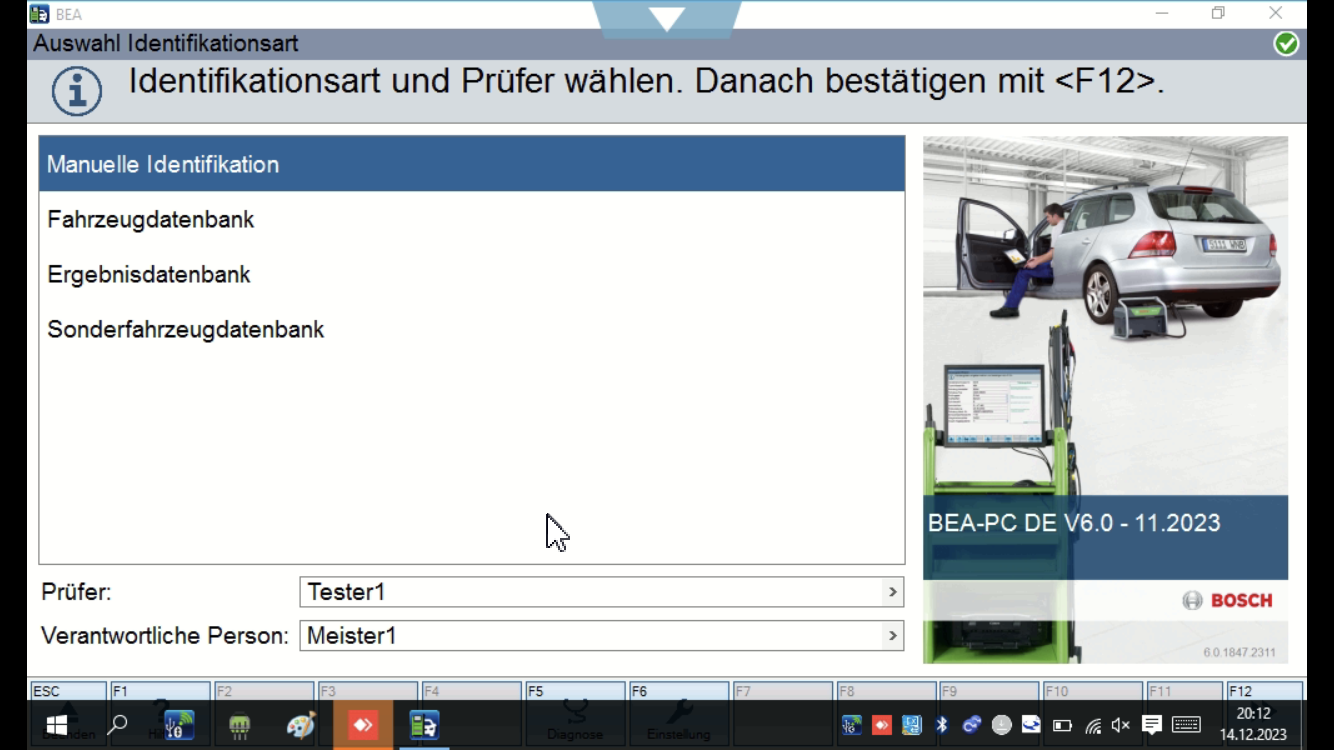Click the blue link tray icon
Image resolution: width=1334 pixels, height=750 pixels.
pos(971,725)
